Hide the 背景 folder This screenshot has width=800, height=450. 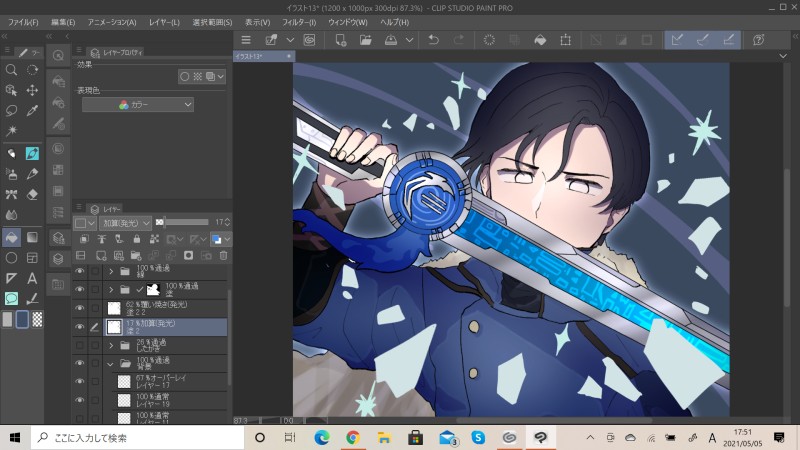coord(80,363)
